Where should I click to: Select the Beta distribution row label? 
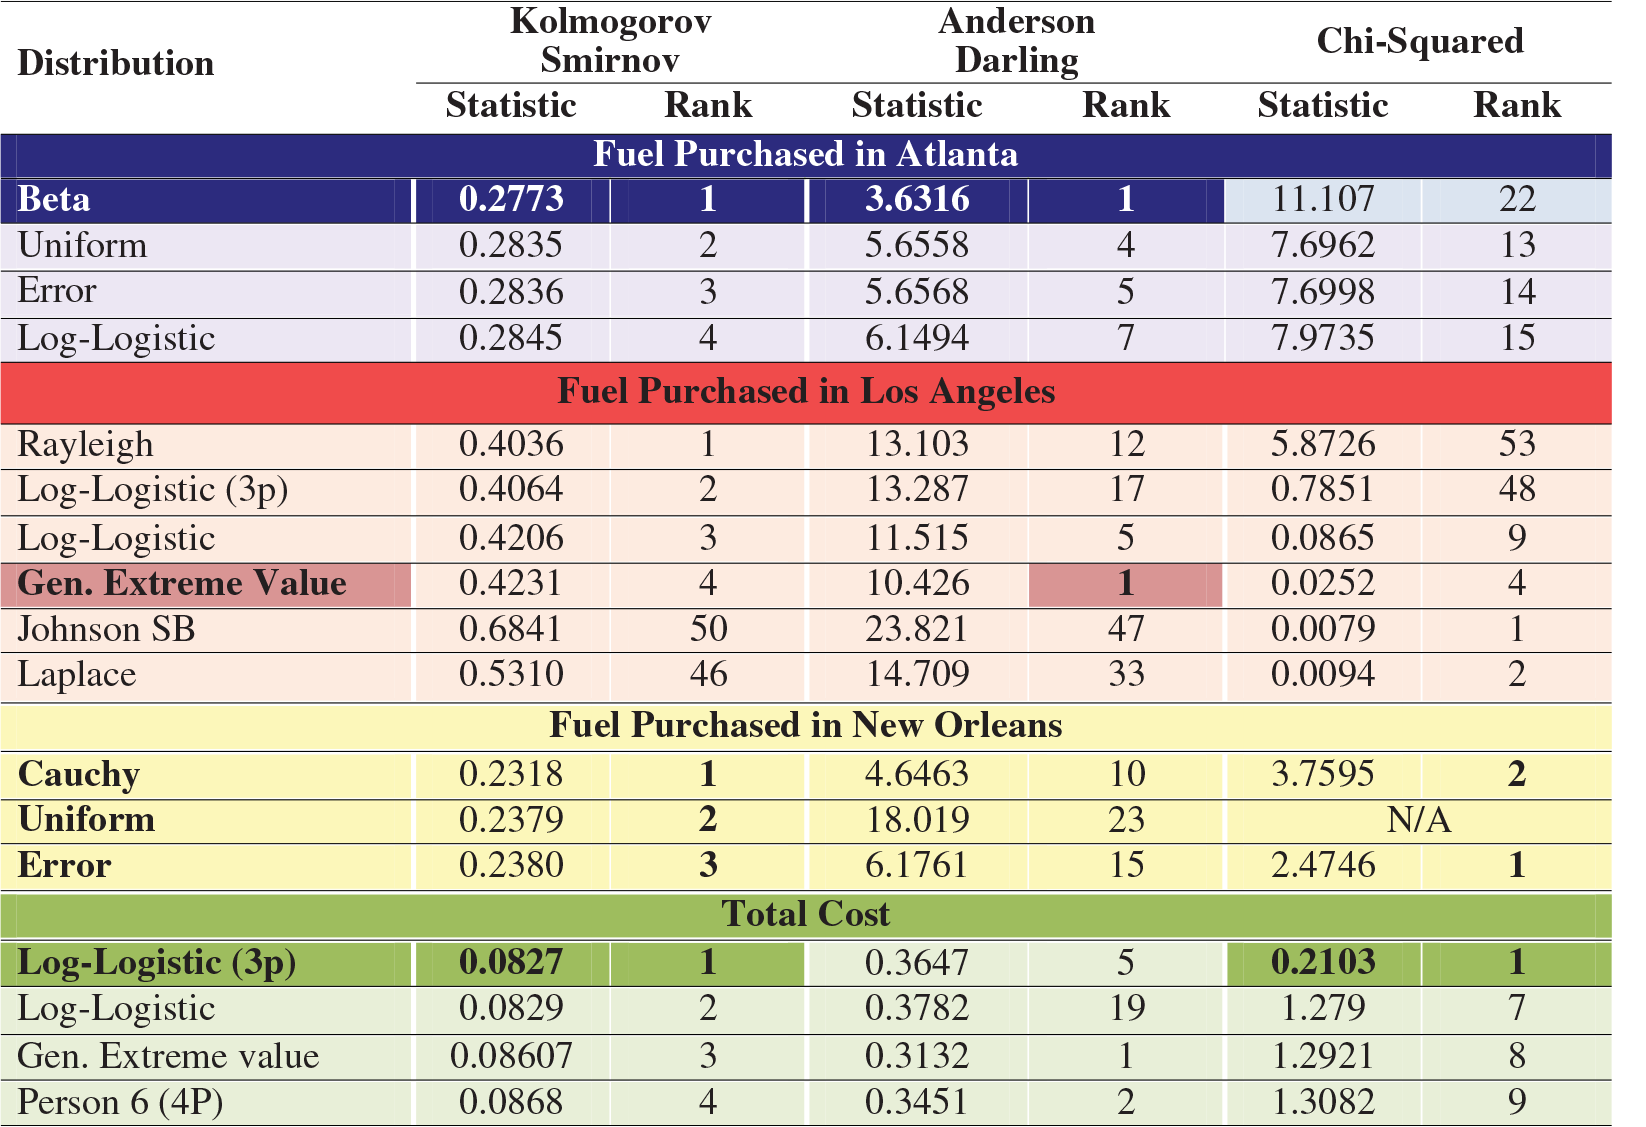pyautogui.click(x=54, y=199)
